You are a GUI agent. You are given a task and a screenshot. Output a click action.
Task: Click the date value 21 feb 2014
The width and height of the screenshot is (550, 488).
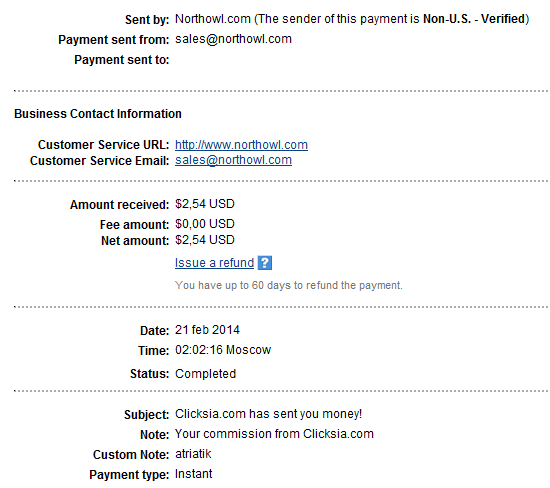click(207, 330)
